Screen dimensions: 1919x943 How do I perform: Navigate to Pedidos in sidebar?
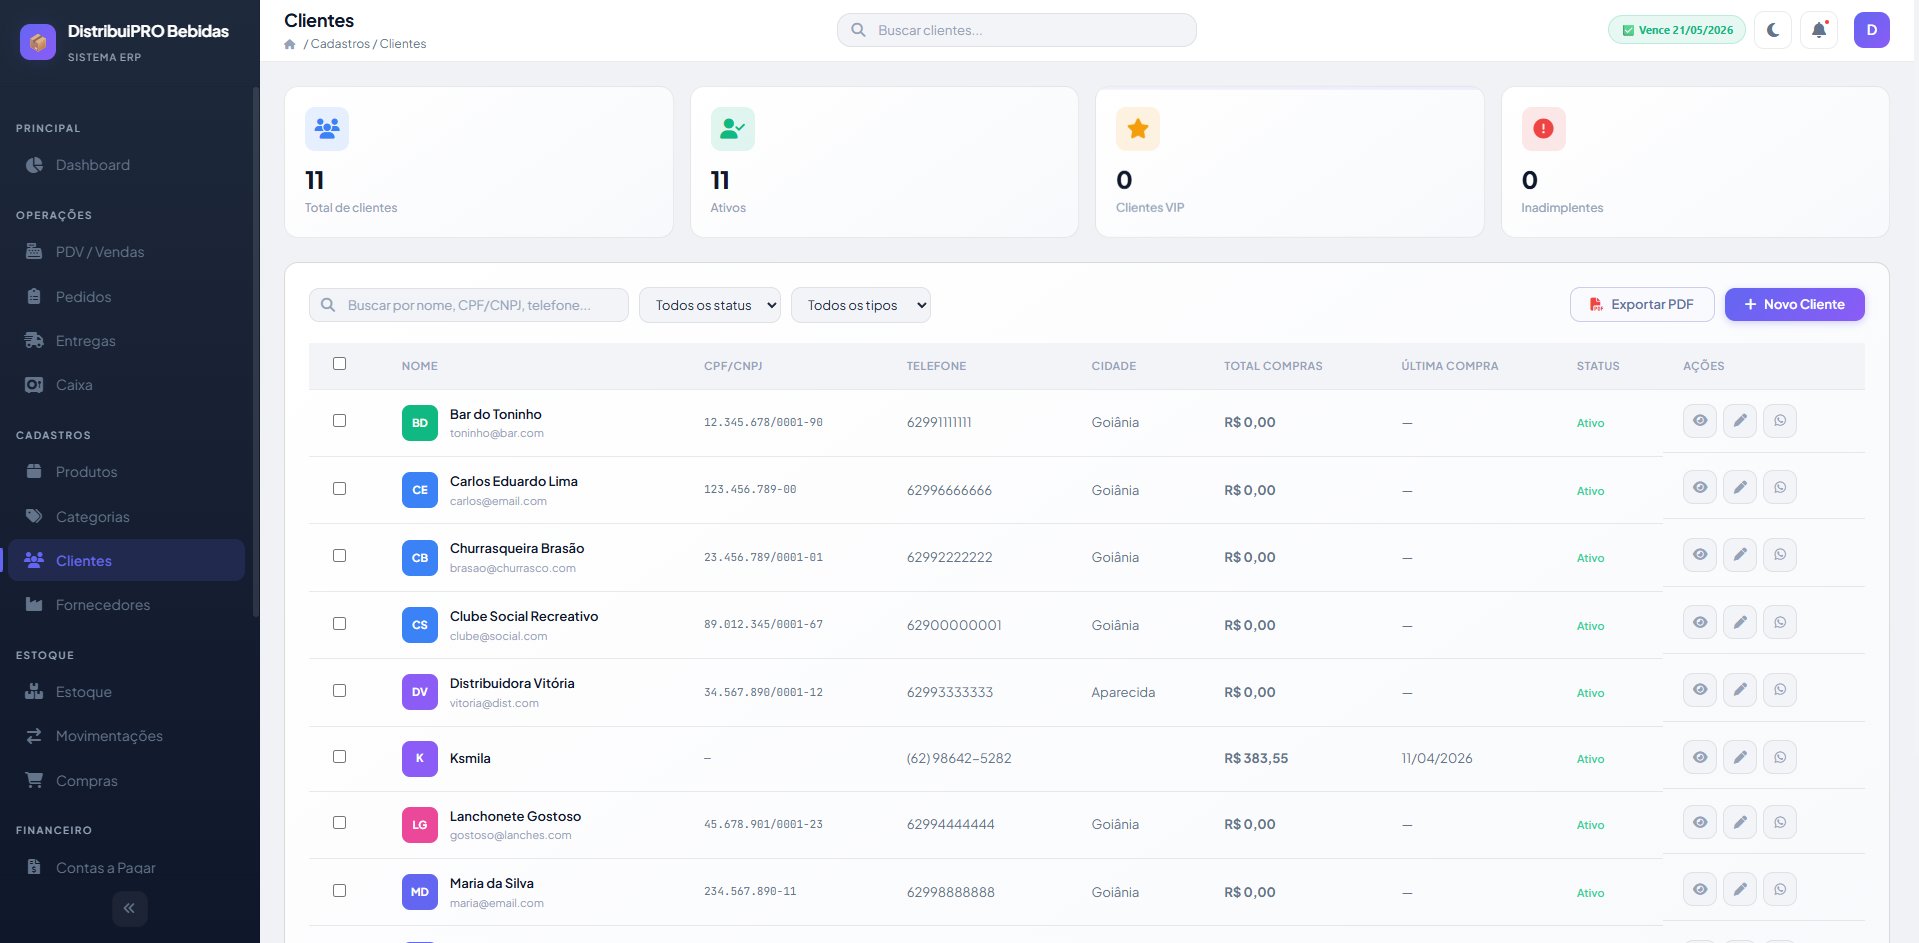click(x=127, y=297)
